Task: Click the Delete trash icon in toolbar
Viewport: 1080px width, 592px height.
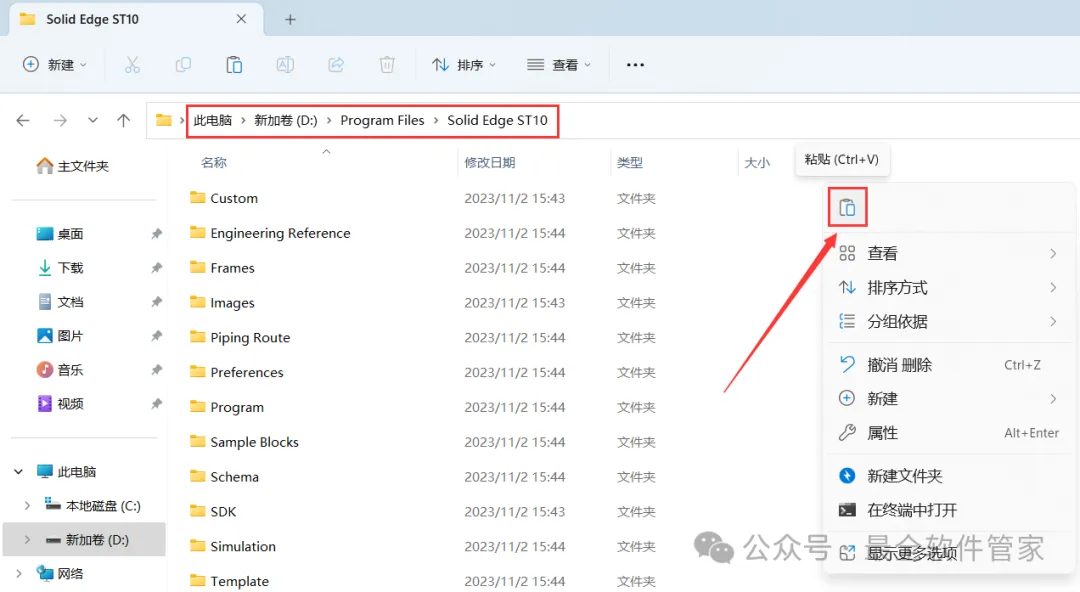Action: (x=387, y=65)
